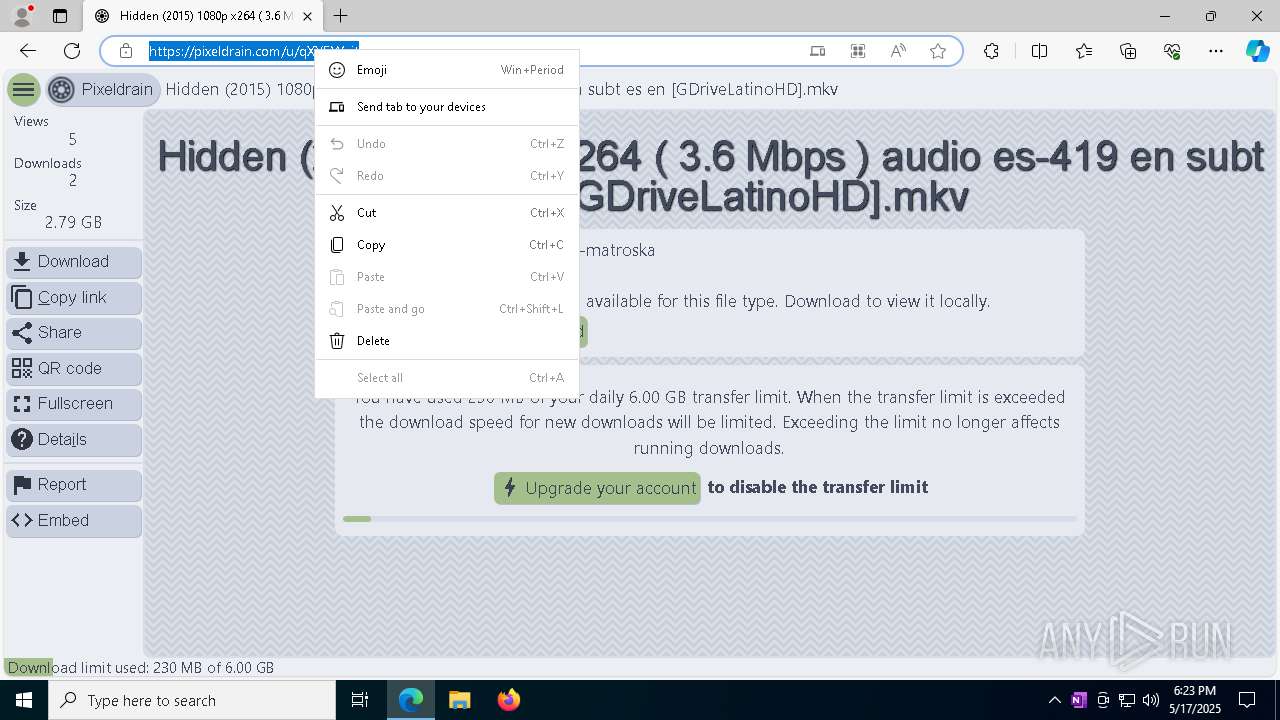This screenshot has height=720, width=1280.
Task: Add page to favorites star
Action: pyautogui.click(x=938, y=51)
